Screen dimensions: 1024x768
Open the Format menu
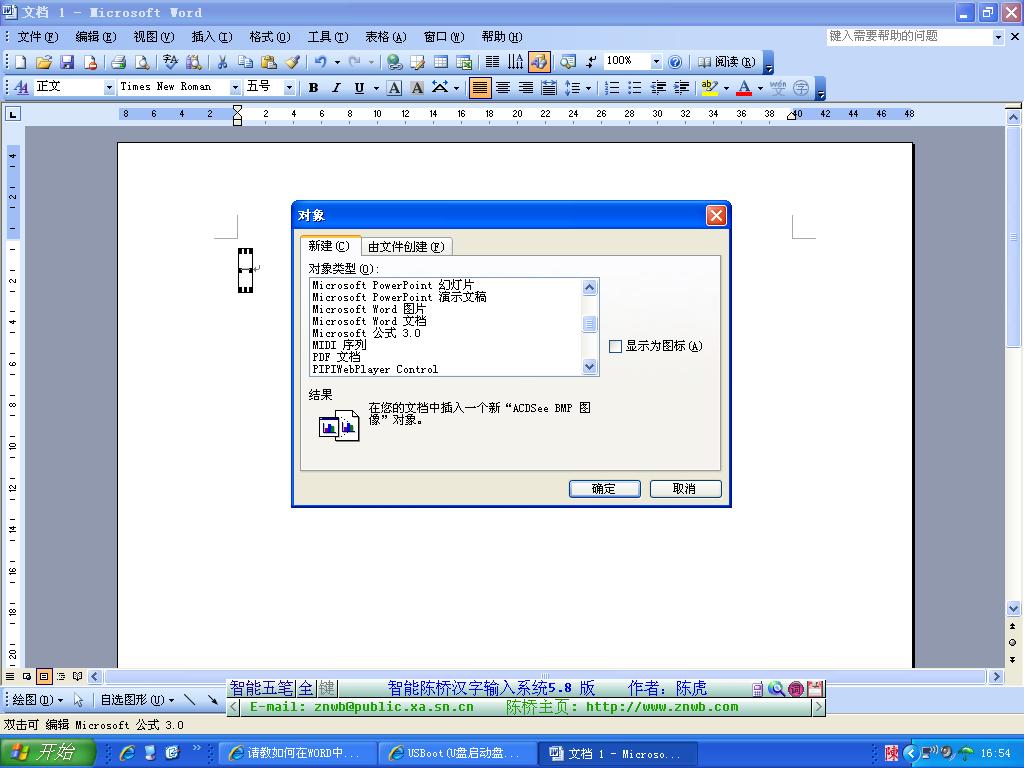coord(270,37)
